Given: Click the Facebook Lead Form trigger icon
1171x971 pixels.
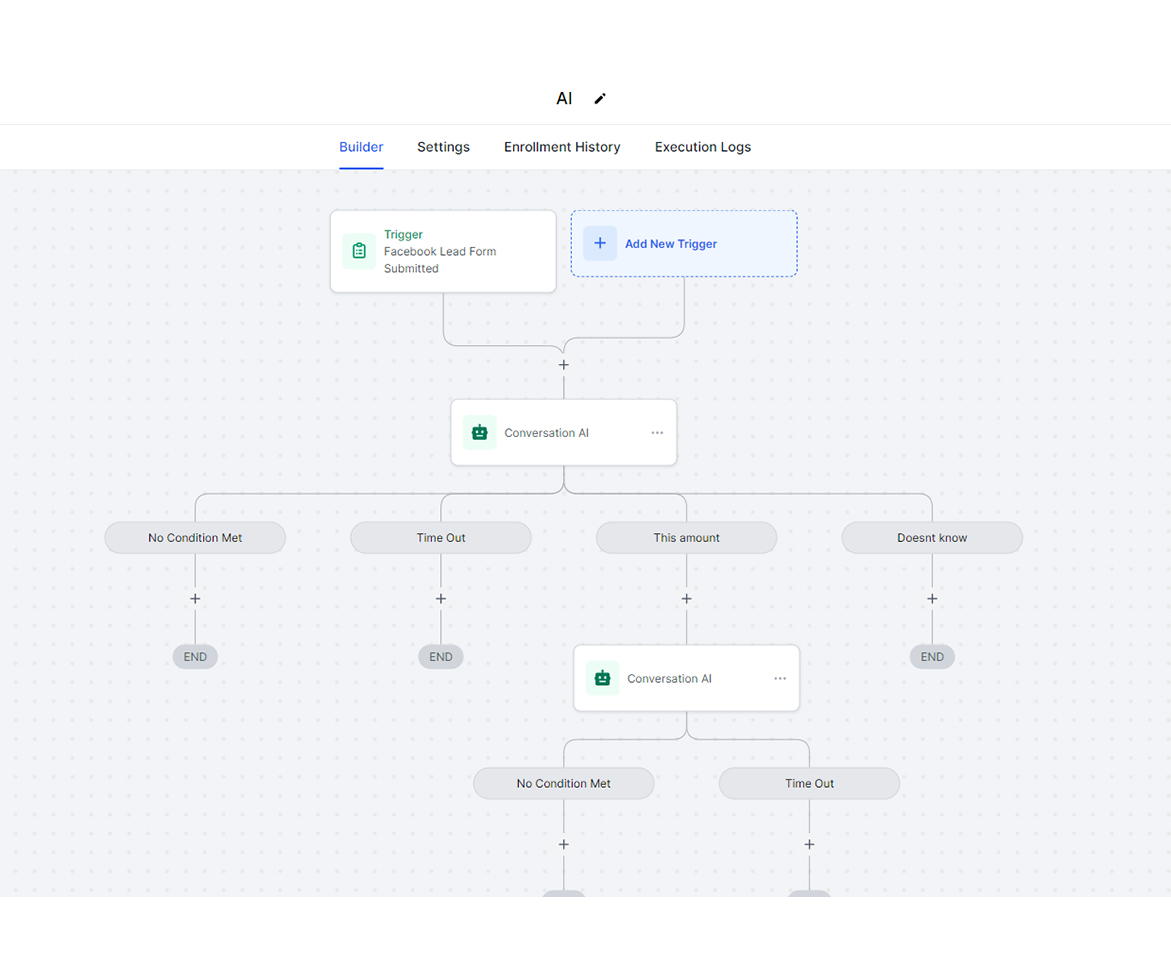Looking at the screenshot, I should 359,251.
